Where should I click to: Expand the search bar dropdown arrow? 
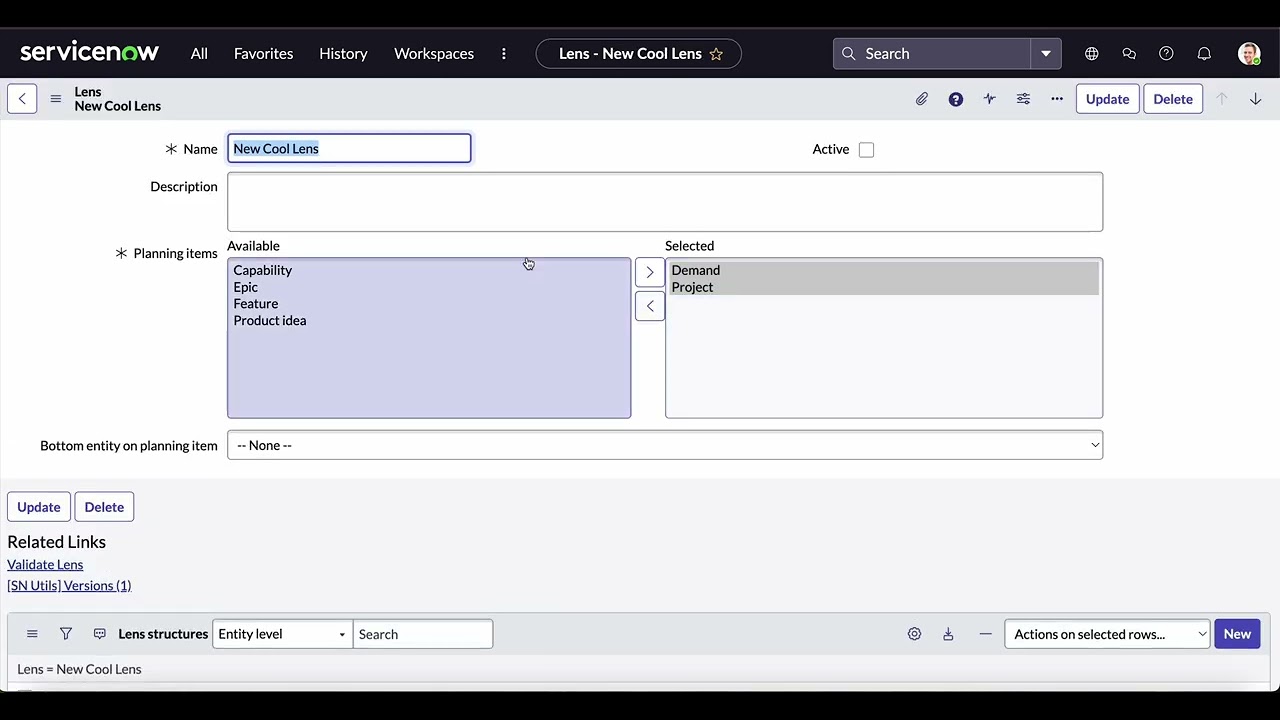pyautogui.click(x=1046, y=53)
